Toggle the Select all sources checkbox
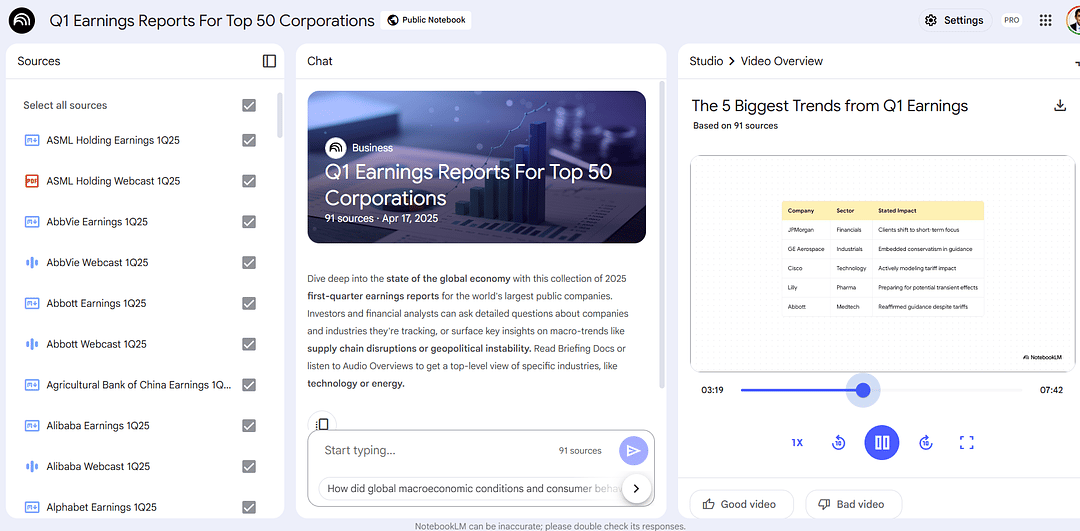The height and width of the screenshot is (531, 1080). (249, 105)
